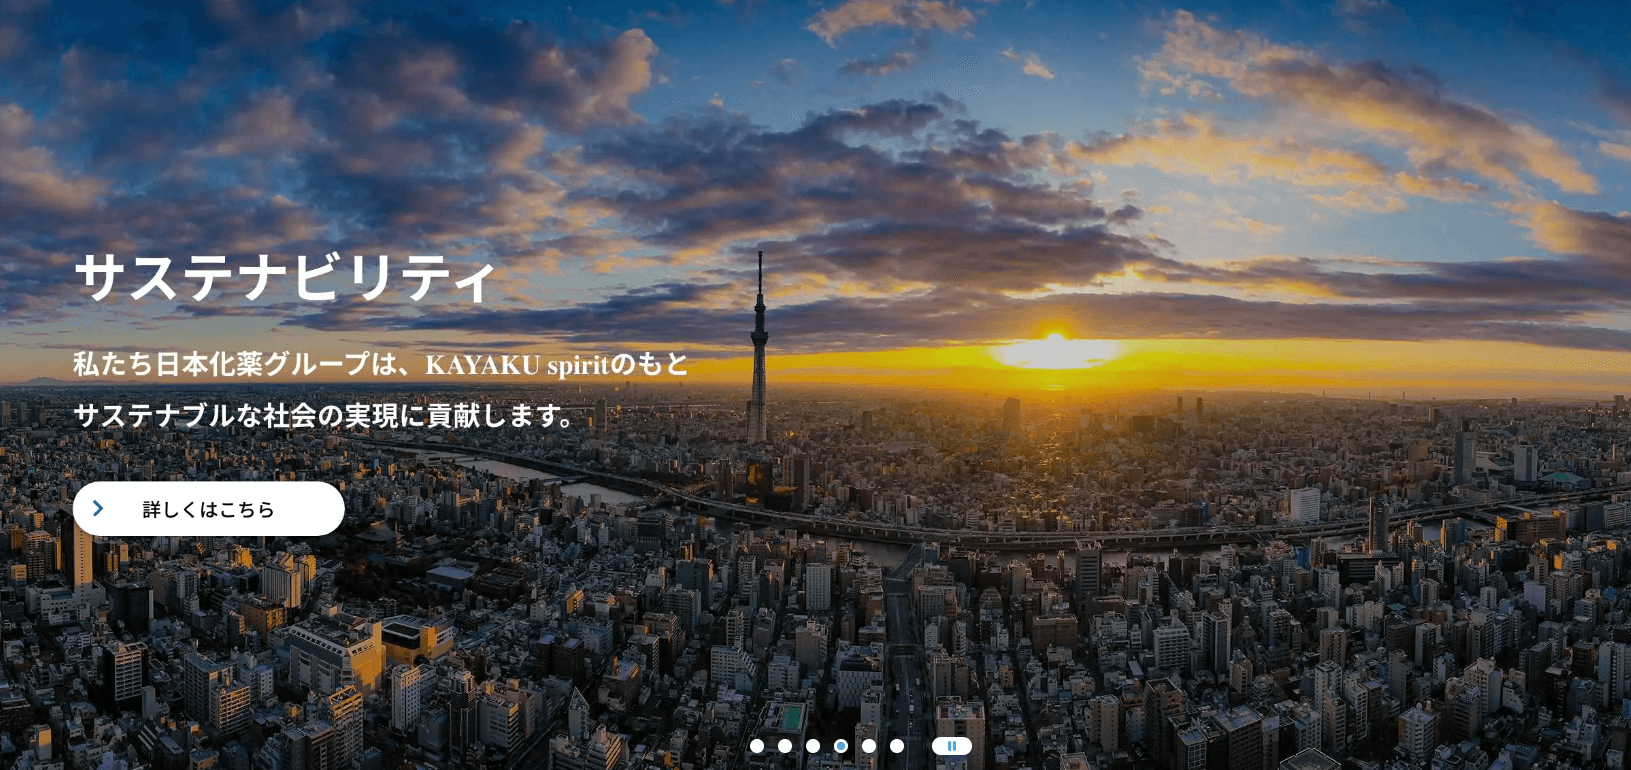Screen dimensions: 1631x770
Task: Go to second carousel slide dot
Action: pyautogui.click(x=785, y=746)
